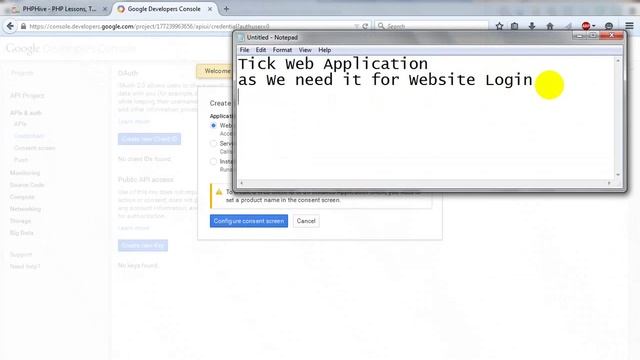Open Credentials in the sidebar
The height and width of the screenshot is (360, 640).
pyautogui.click(x=29, y=136)
